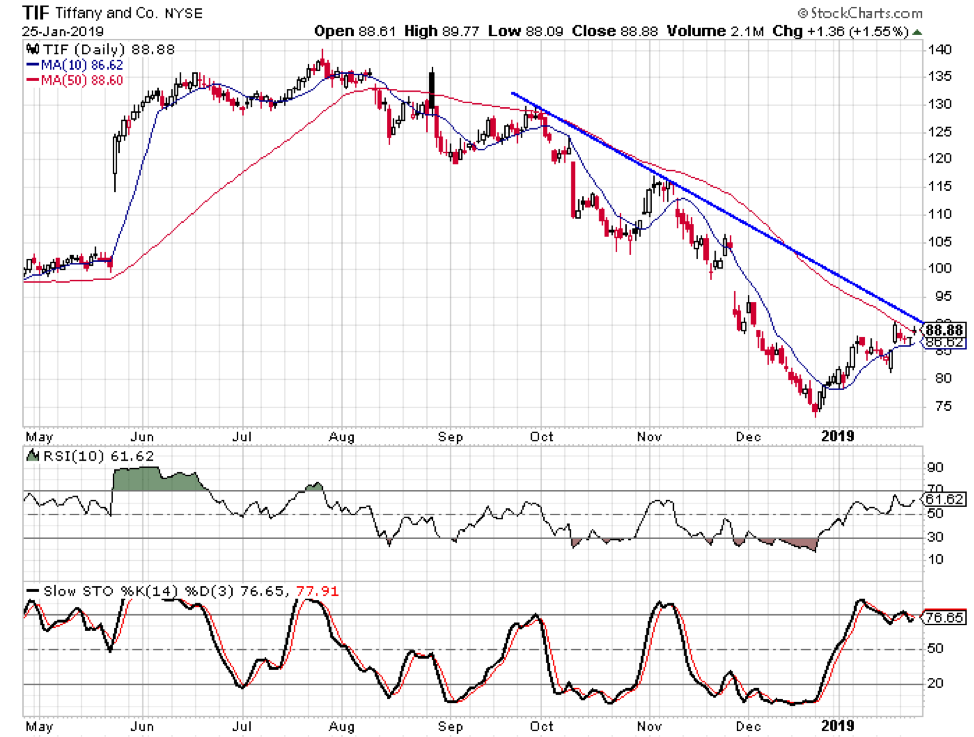
Task: Click the Open 88.61 value
Action: pos(355,31)
